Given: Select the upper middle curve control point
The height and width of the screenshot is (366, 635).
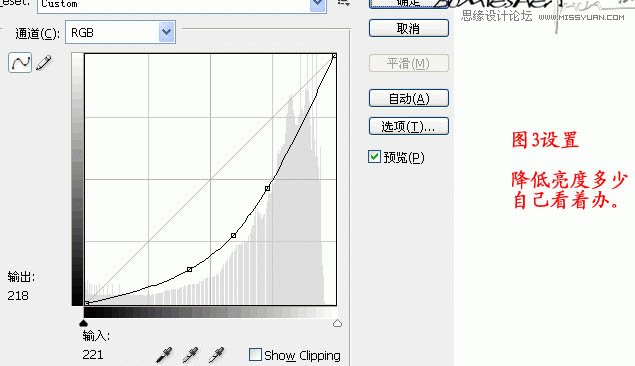Looking at the screenshot, I should tap(267, 188).
